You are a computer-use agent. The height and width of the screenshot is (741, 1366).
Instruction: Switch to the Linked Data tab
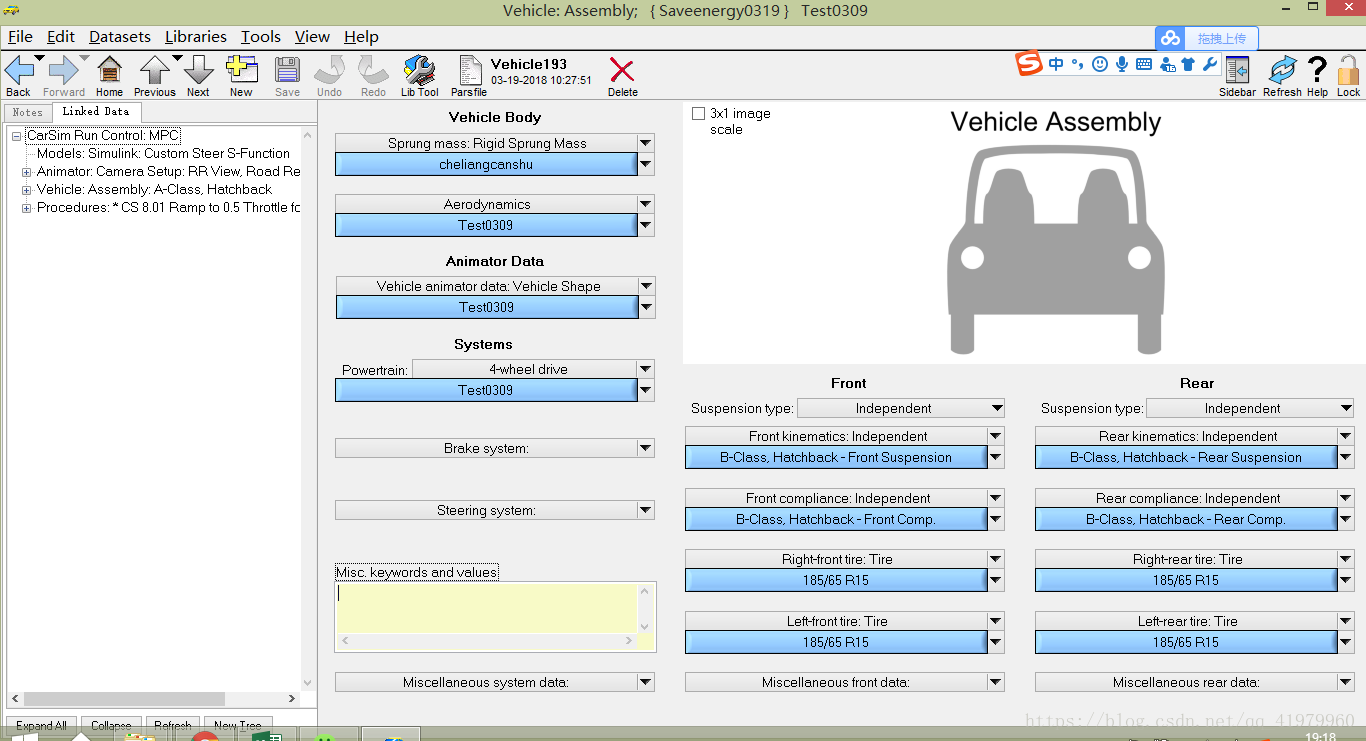pyautogui.click(x=96, y=111)
